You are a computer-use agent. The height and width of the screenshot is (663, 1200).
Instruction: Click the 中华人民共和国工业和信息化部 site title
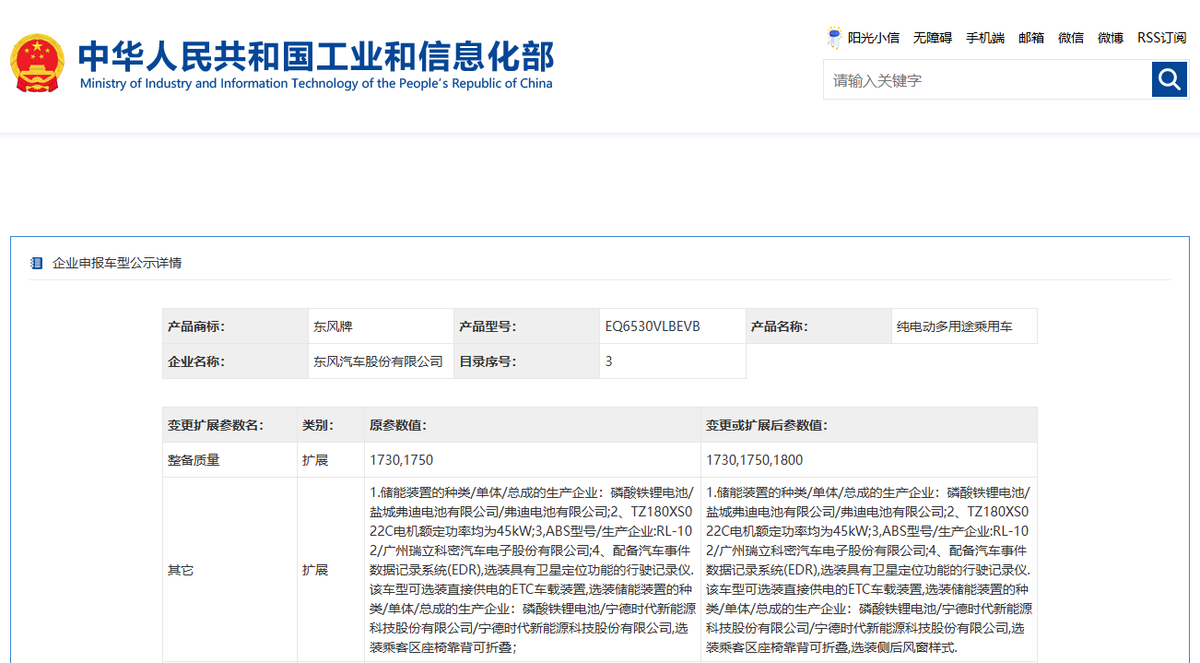316,56
